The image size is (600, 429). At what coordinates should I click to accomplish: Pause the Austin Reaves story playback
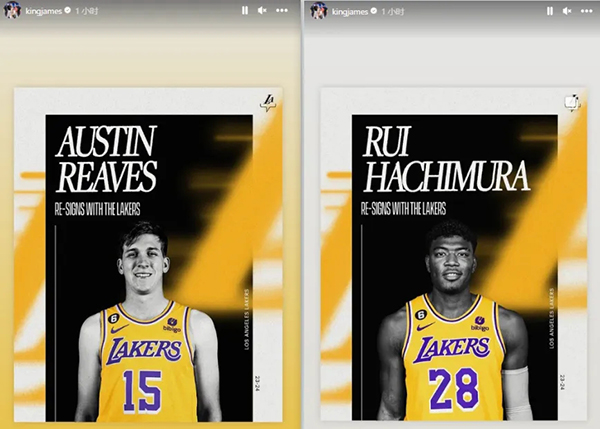point(246,10)
